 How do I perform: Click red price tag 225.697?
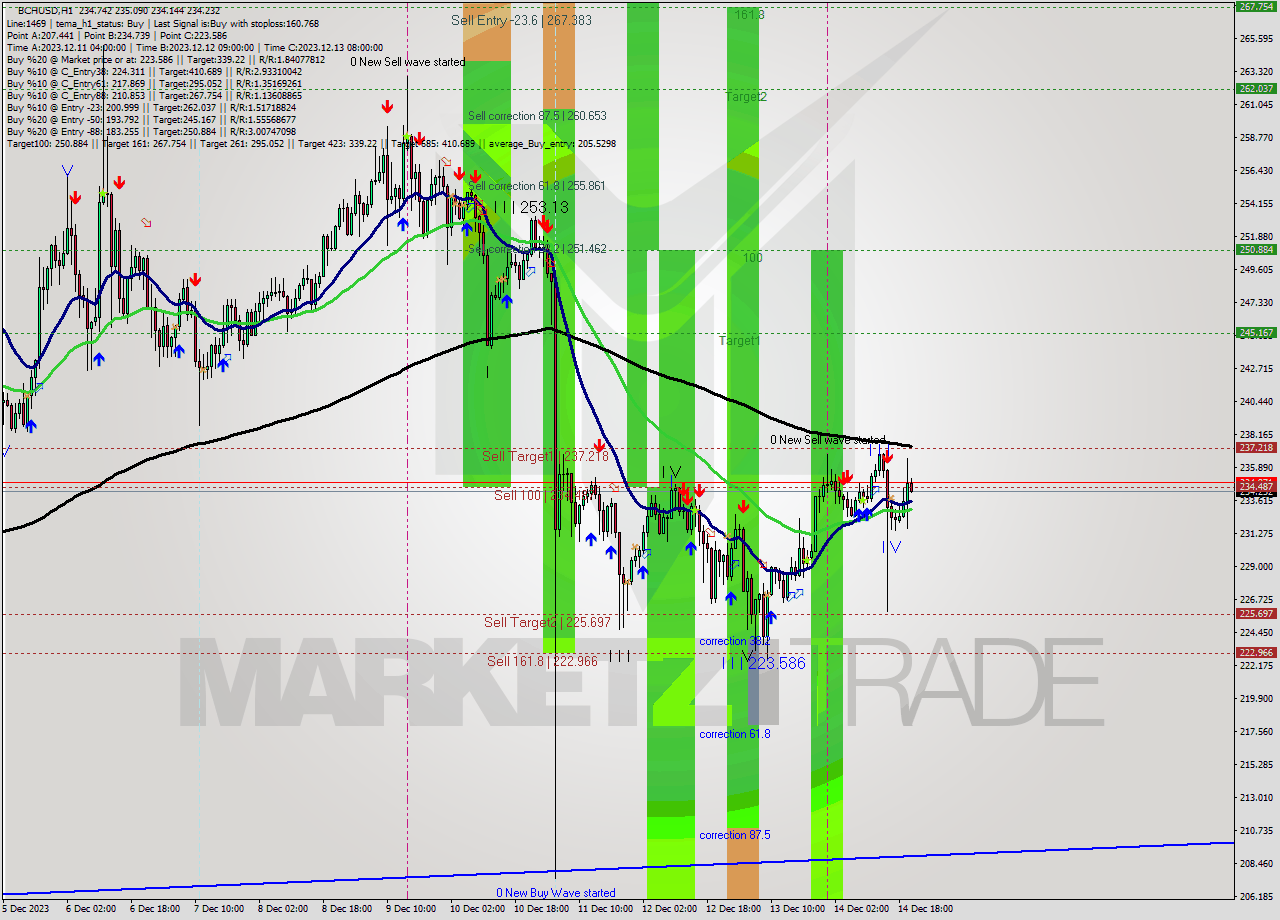tap(1256, 614)
